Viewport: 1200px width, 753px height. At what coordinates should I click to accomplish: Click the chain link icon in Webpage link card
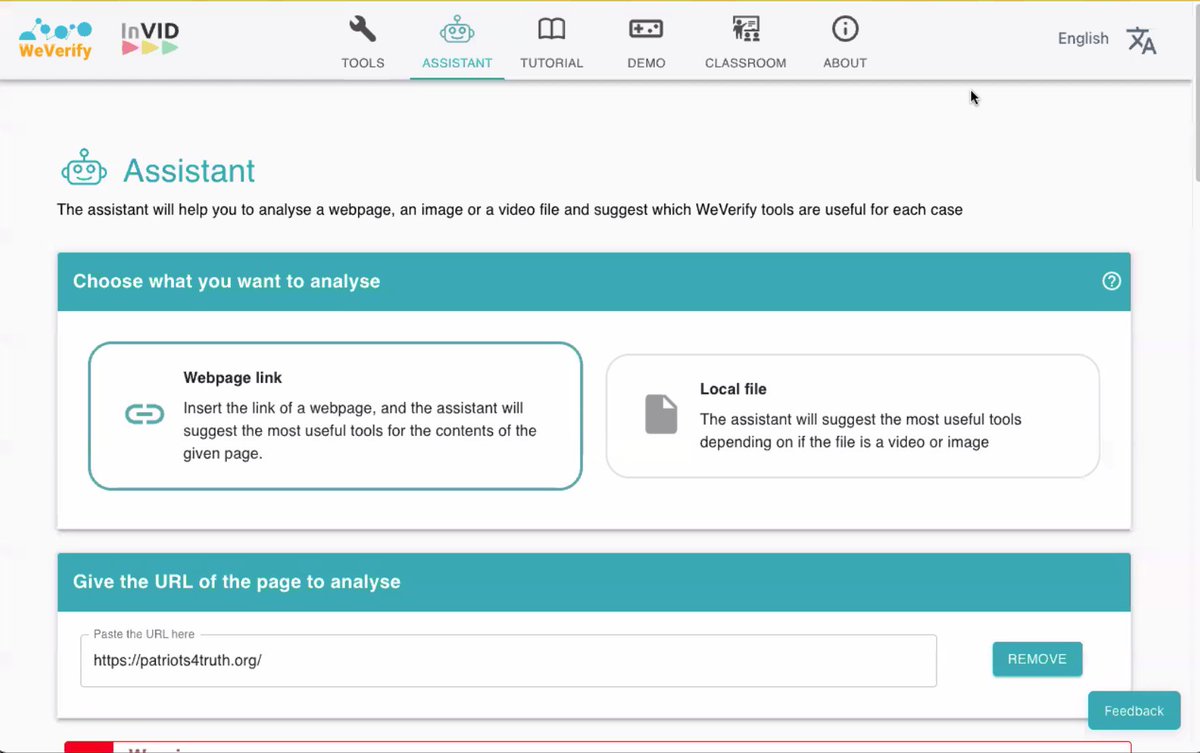[x=145, y=415]
